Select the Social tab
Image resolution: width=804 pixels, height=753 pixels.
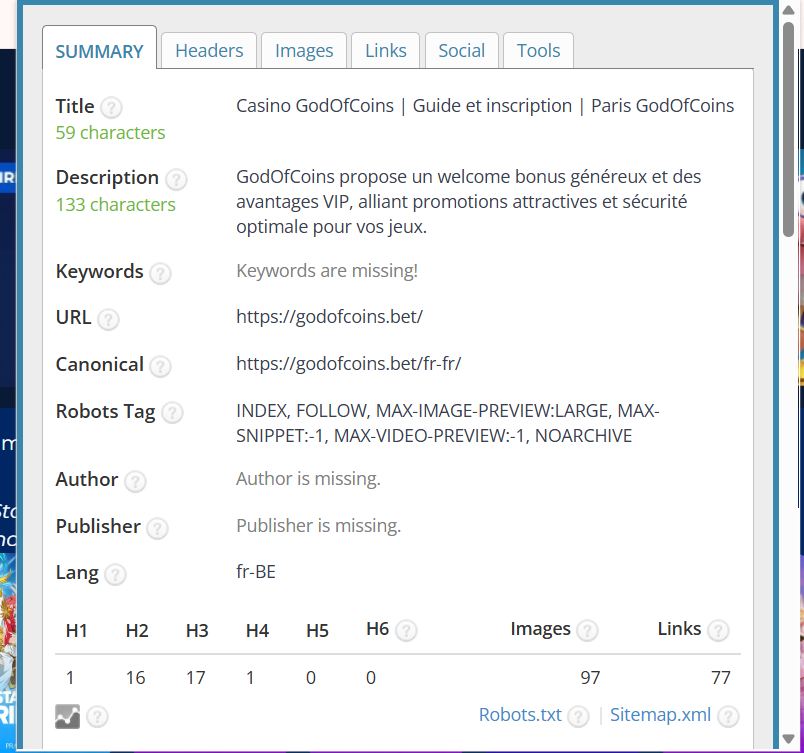pyautogui.click(x=461, y=51)
